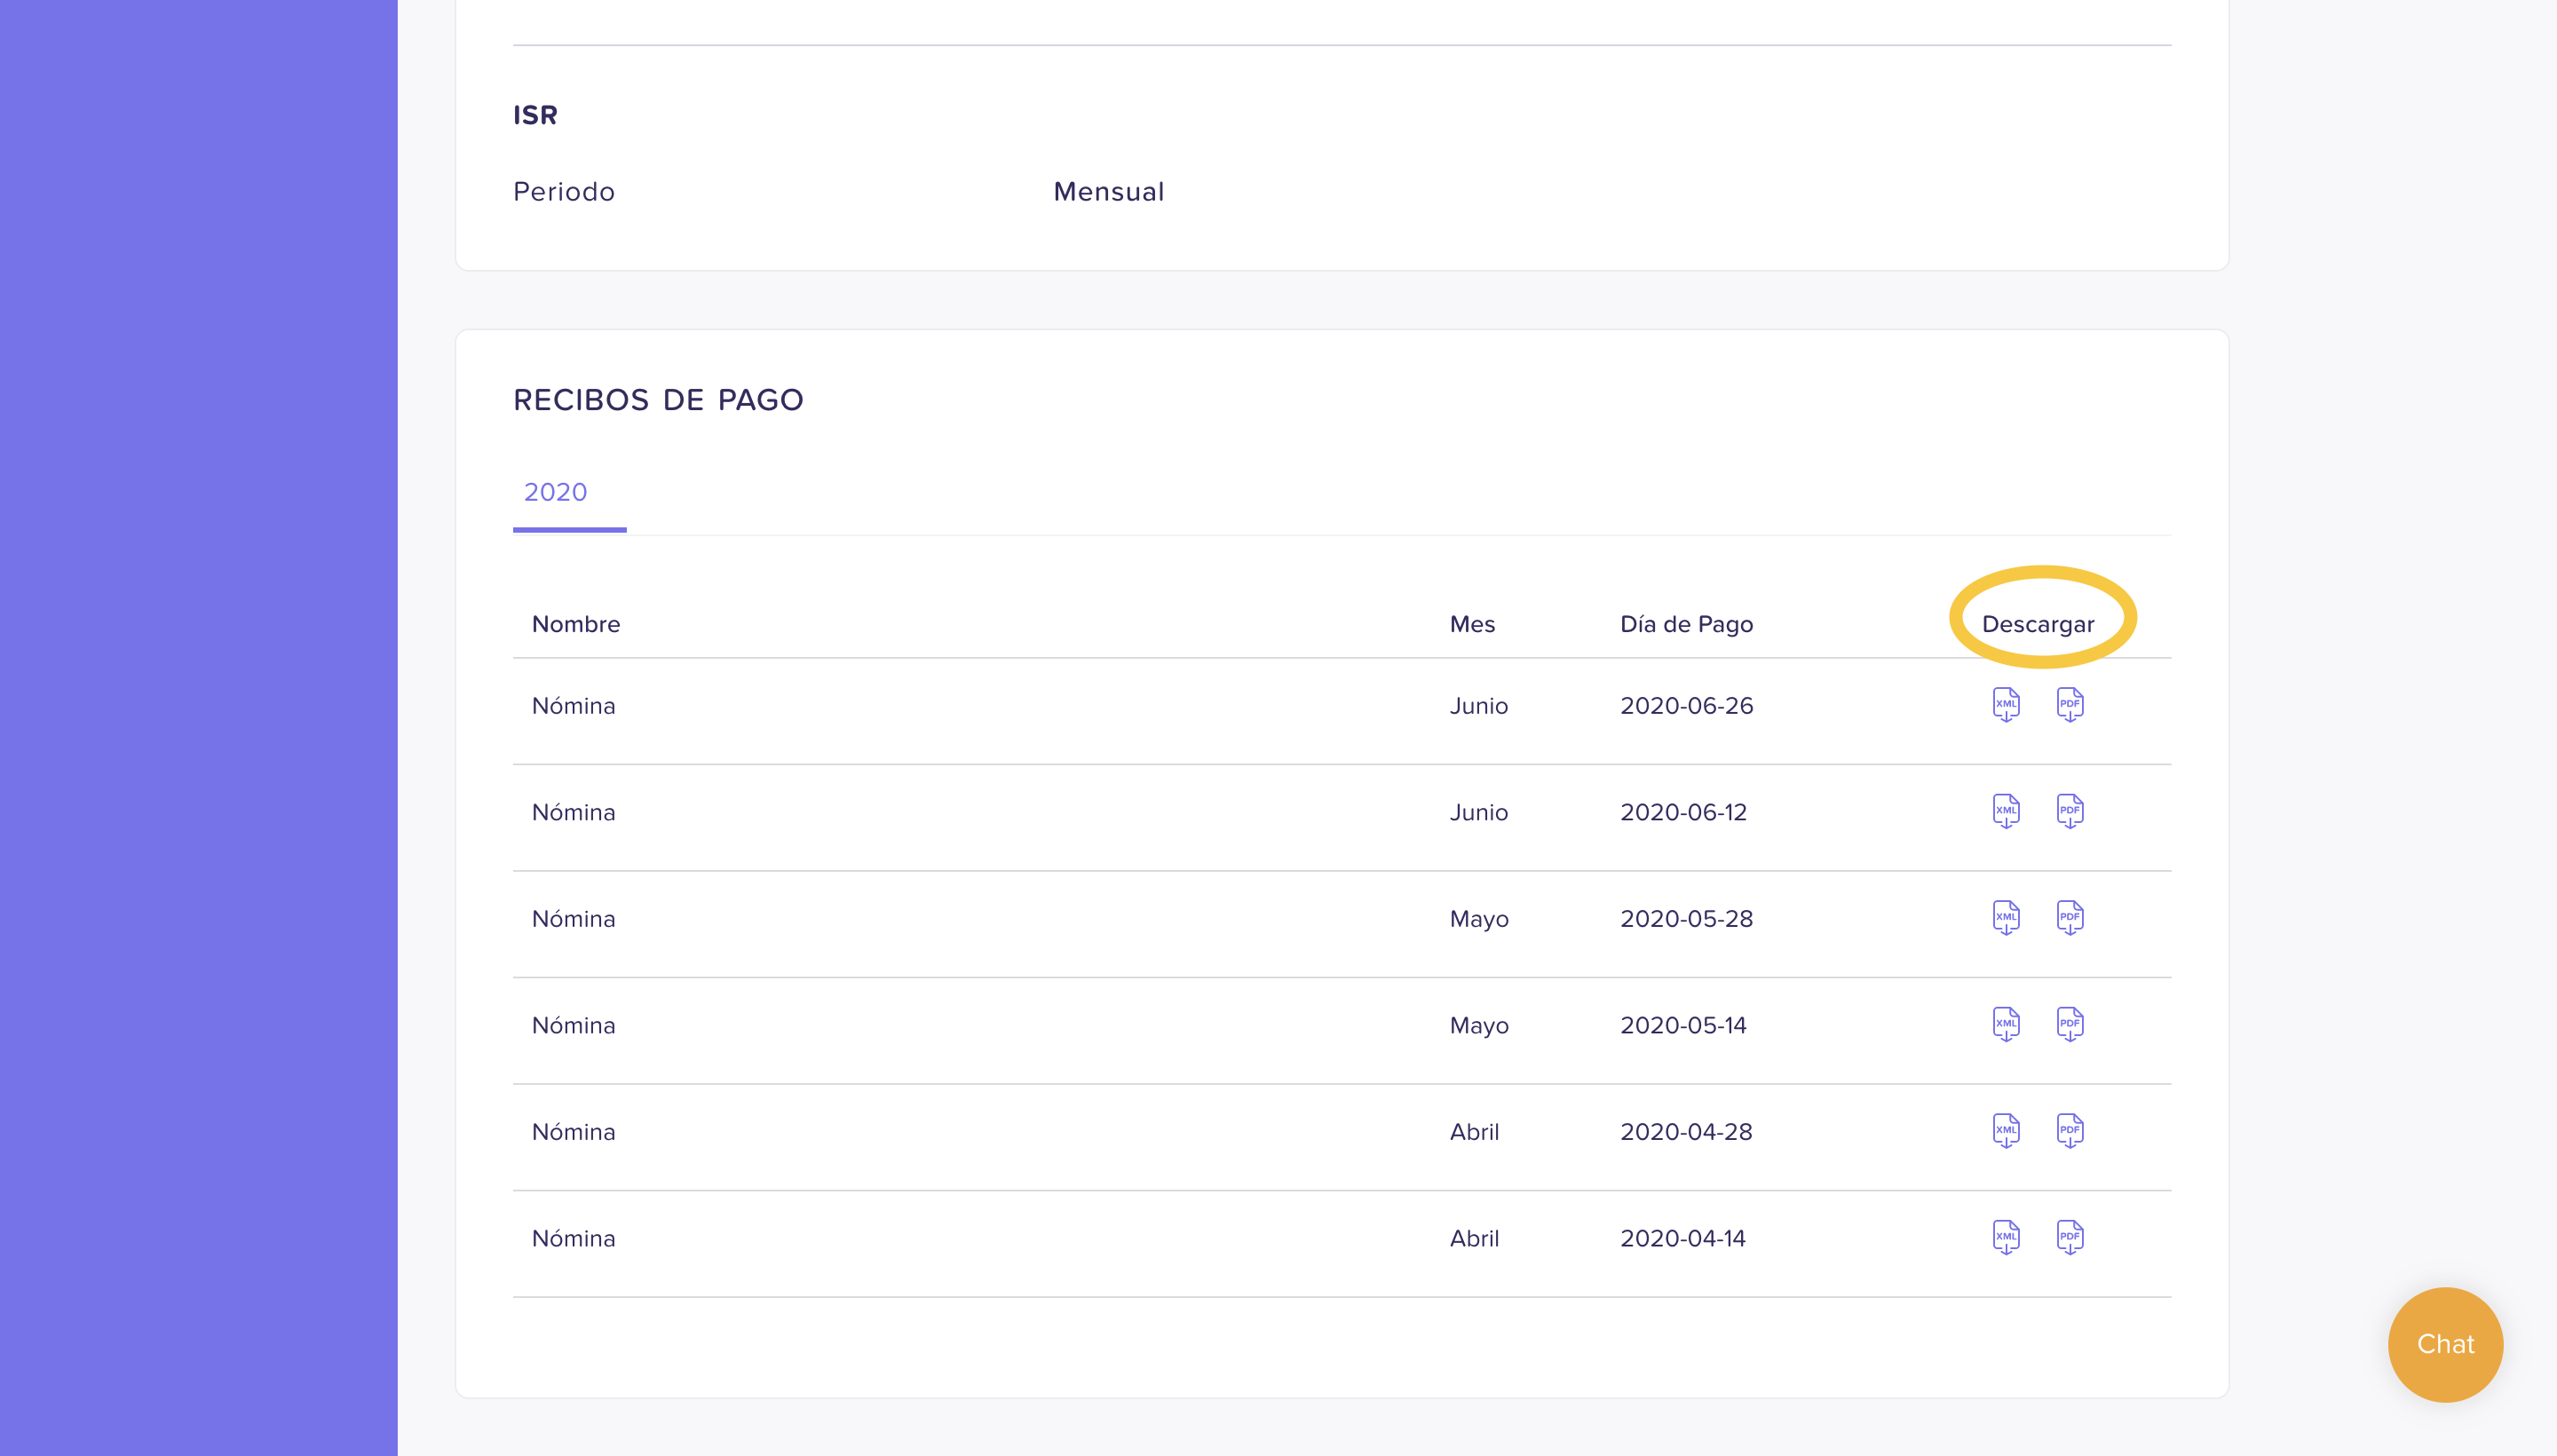Download PDF for 2020-04-14 receipt
2557x1456 pixels.
tap(2070, 1237)
